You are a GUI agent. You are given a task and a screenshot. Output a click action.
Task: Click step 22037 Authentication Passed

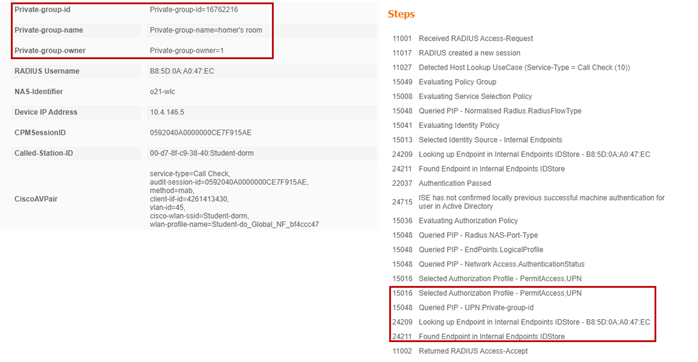point(442,183)
